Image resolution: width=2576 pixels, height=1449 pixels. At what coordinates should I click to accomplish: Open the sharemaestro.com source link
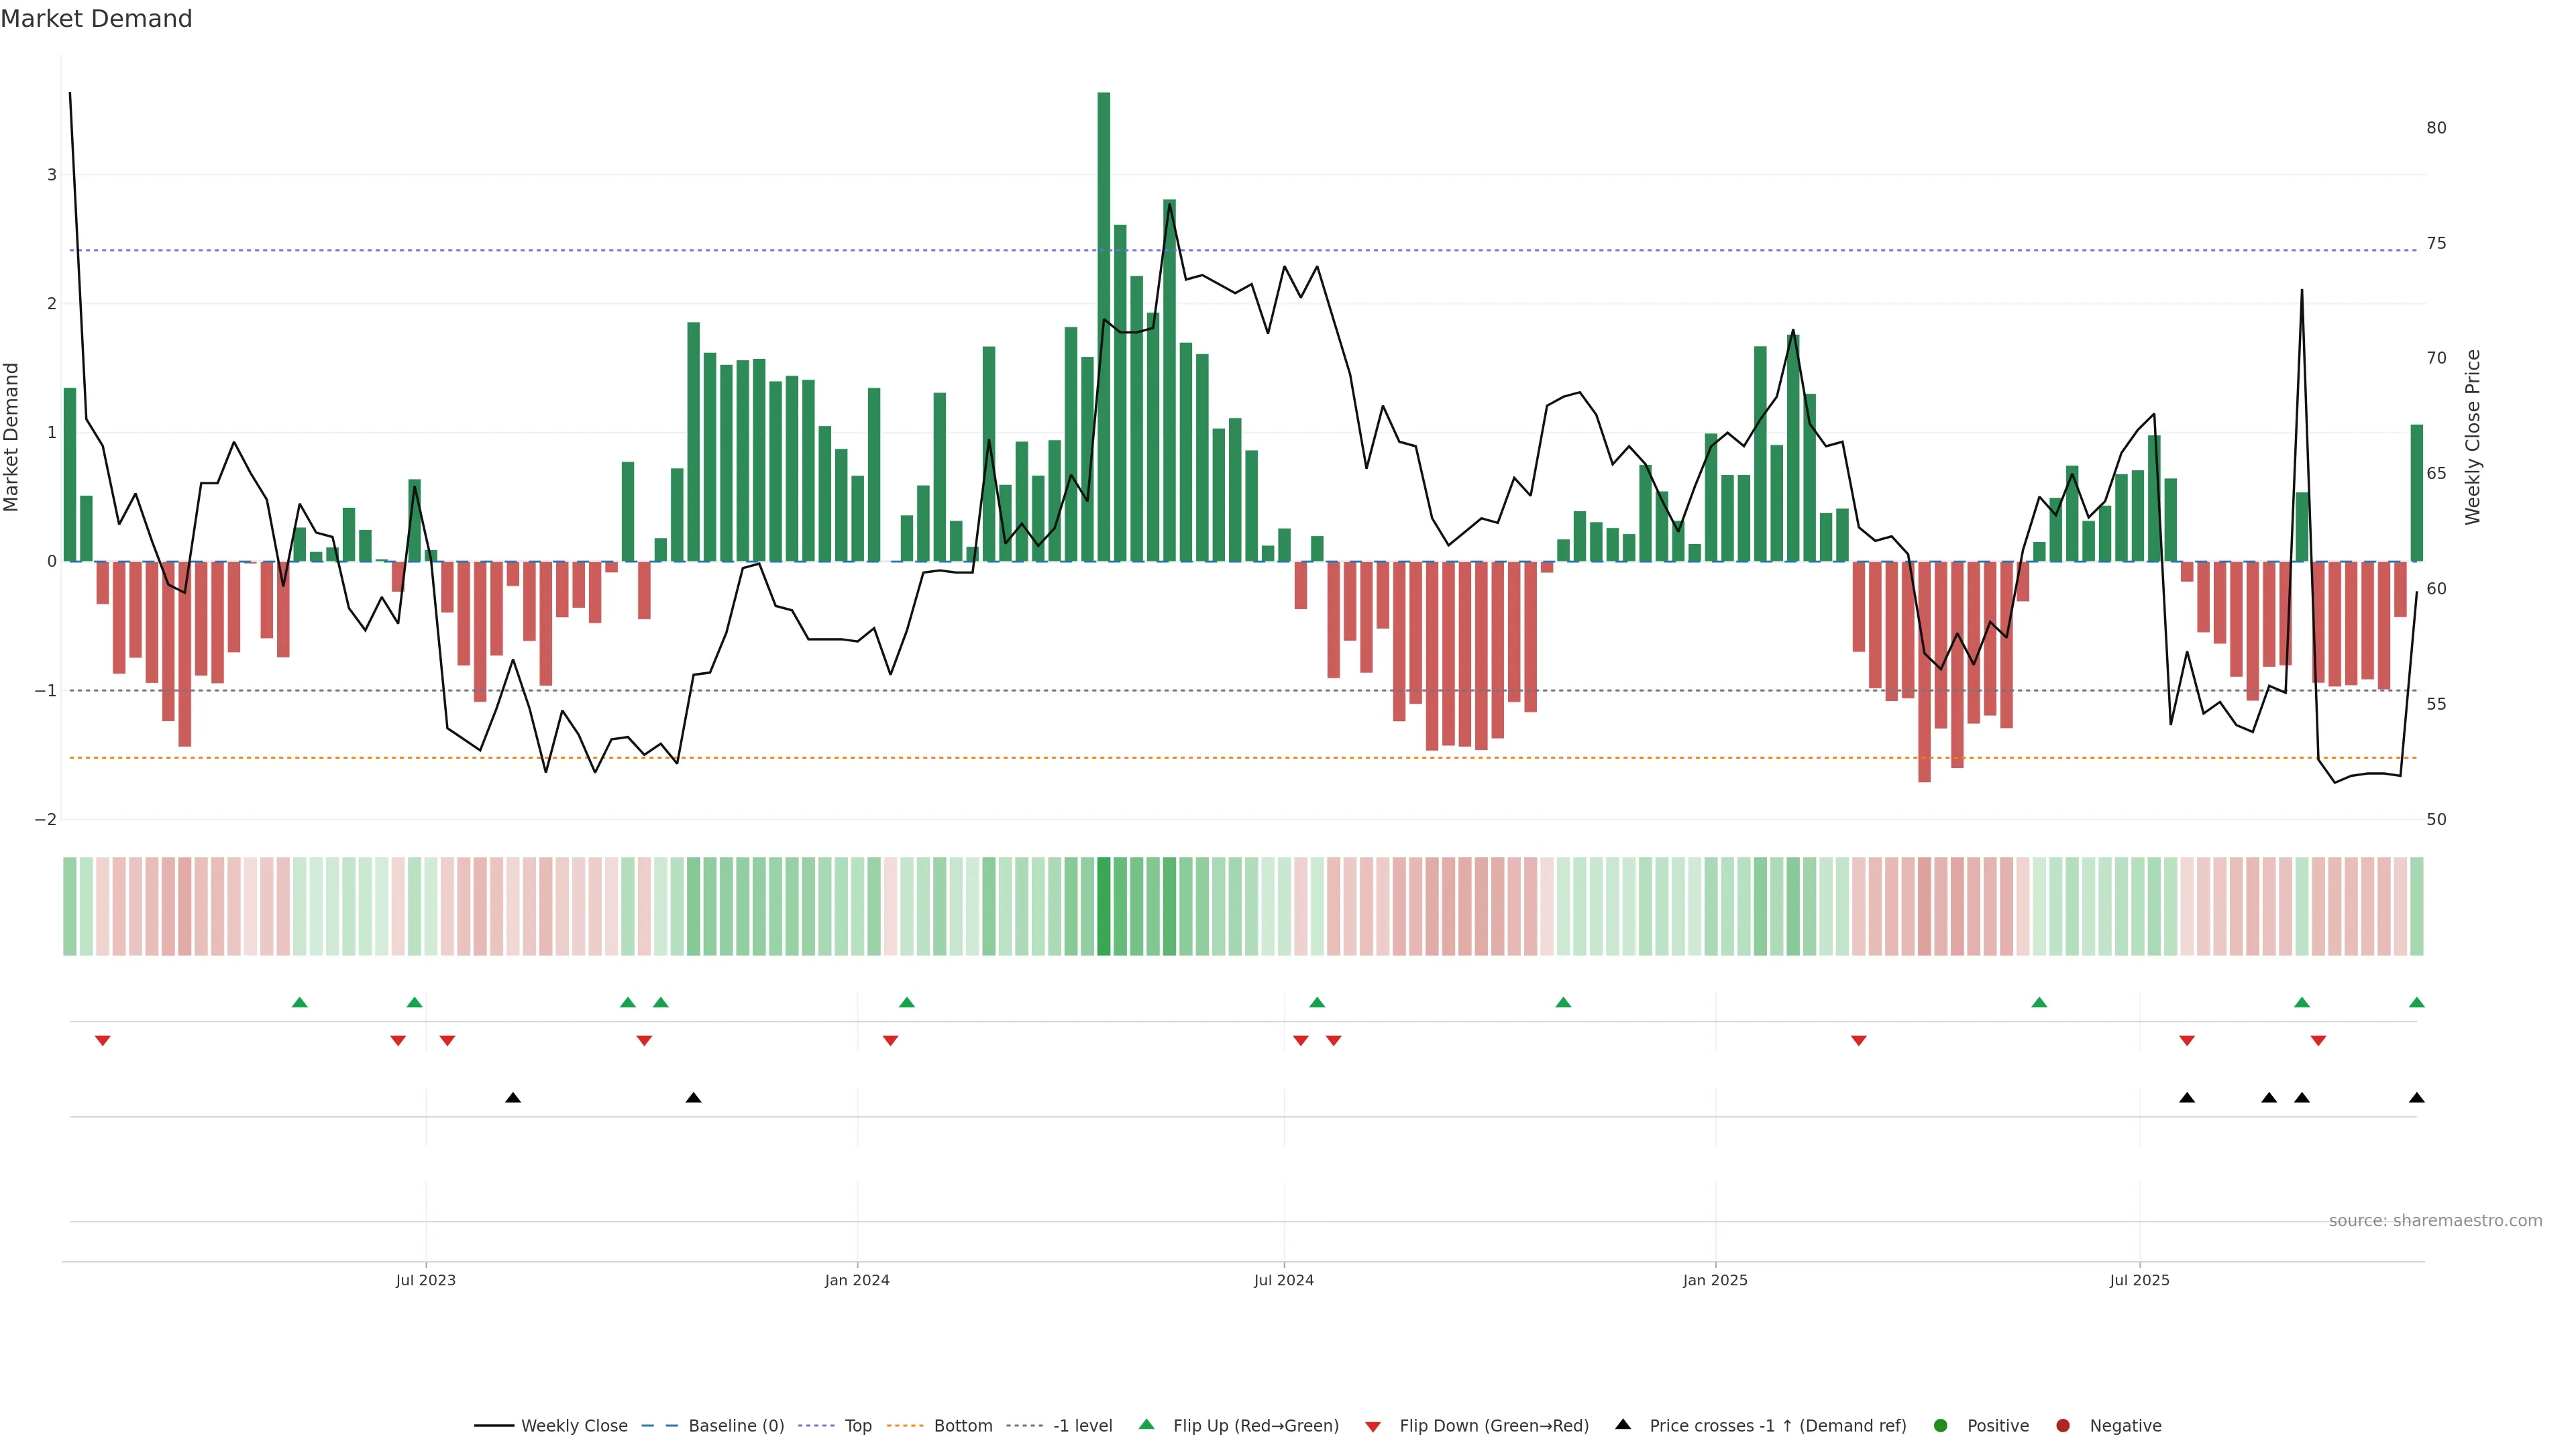point(2435,1221)
